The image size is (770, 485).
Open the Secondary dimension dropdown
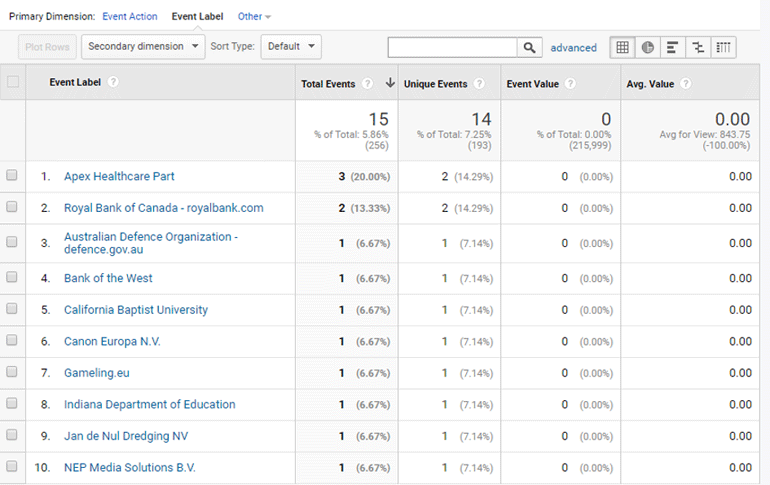click(x=143, y=47)
